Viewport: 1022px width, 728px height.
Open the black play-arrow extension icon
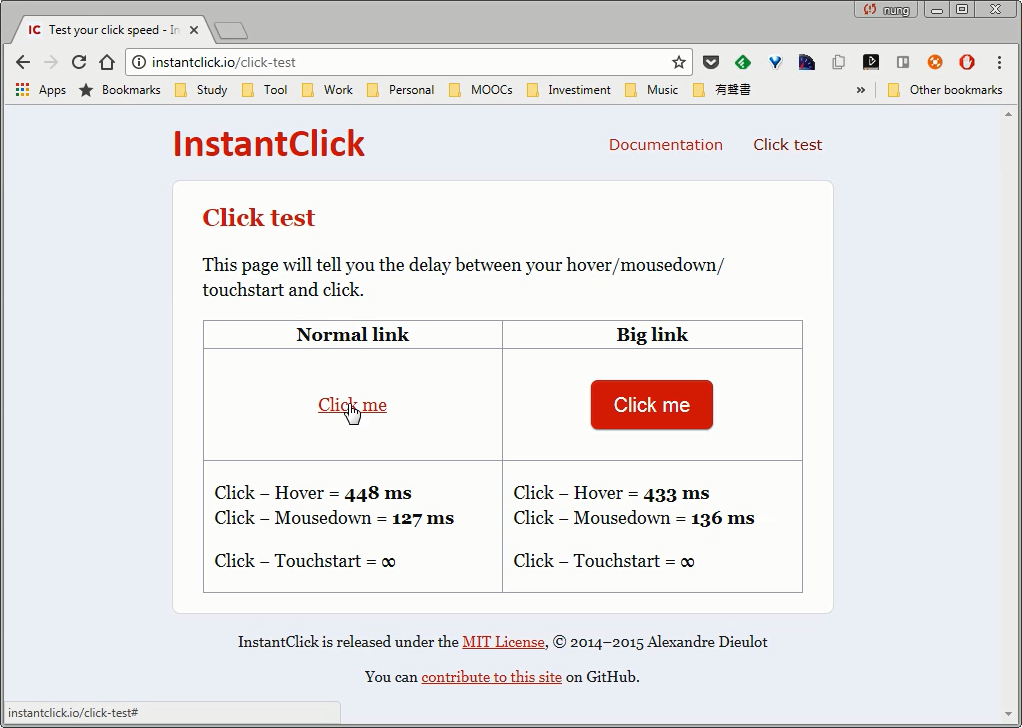pyautogui.click(x=871, y=63)
